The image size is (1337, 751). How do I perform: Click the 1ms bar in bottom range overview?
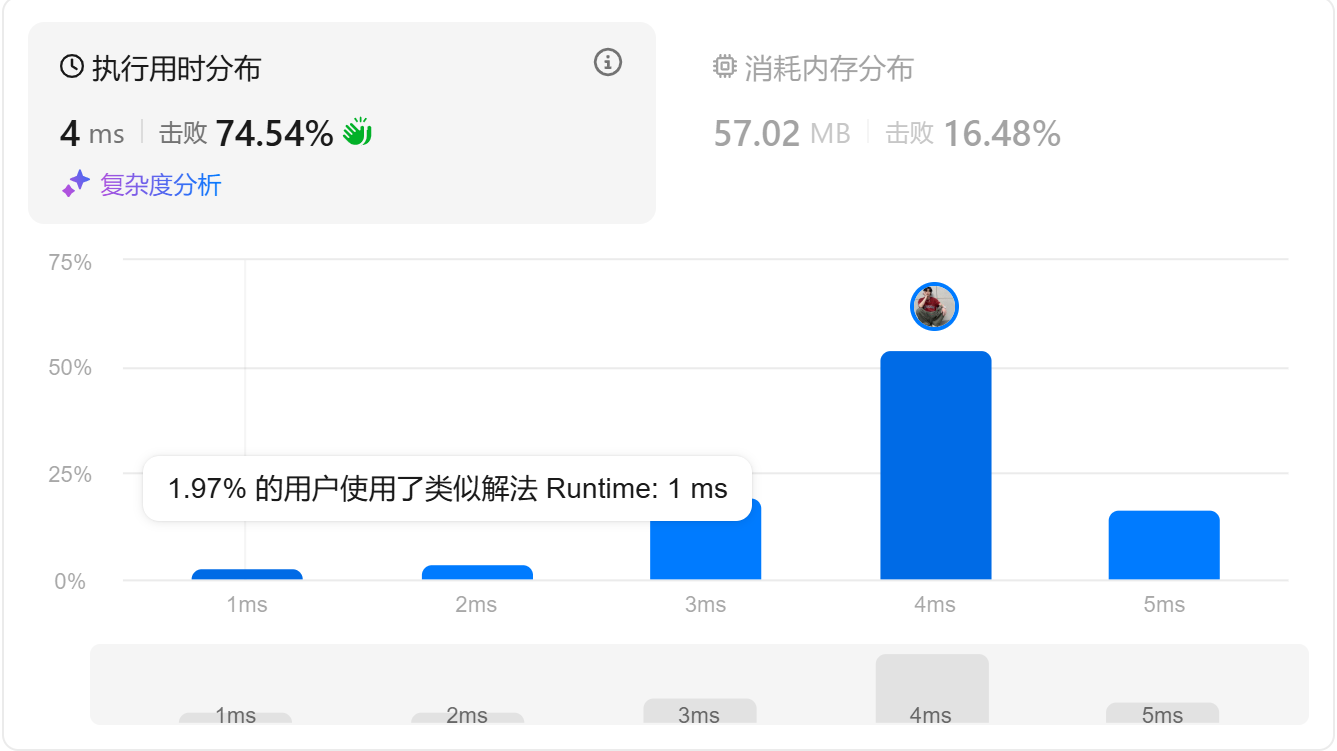pyautogui.click(x=236, y=718)
